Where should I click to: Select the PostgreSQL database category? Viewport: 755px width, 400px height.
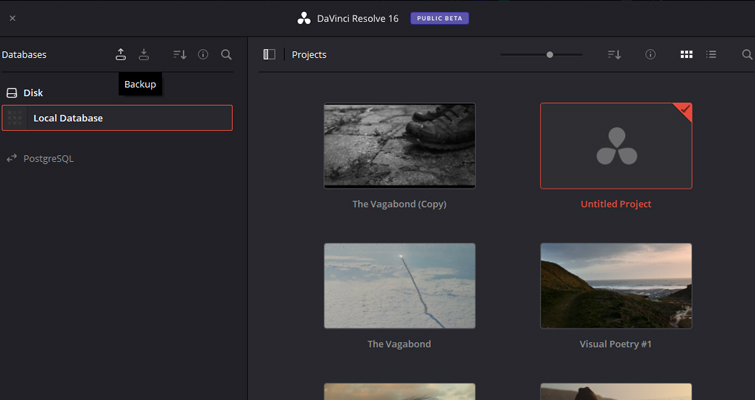(48, 158)
